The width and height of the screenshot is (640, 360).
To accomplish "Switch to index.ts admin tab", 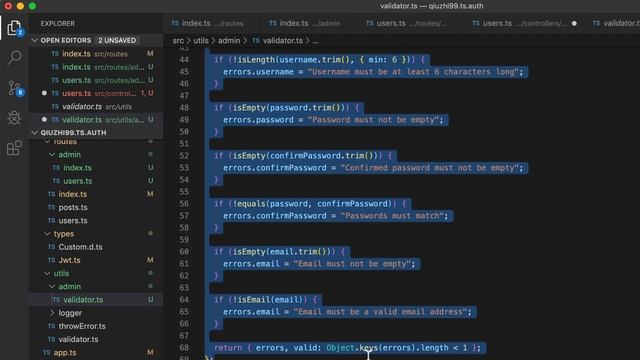I will 304,23.
